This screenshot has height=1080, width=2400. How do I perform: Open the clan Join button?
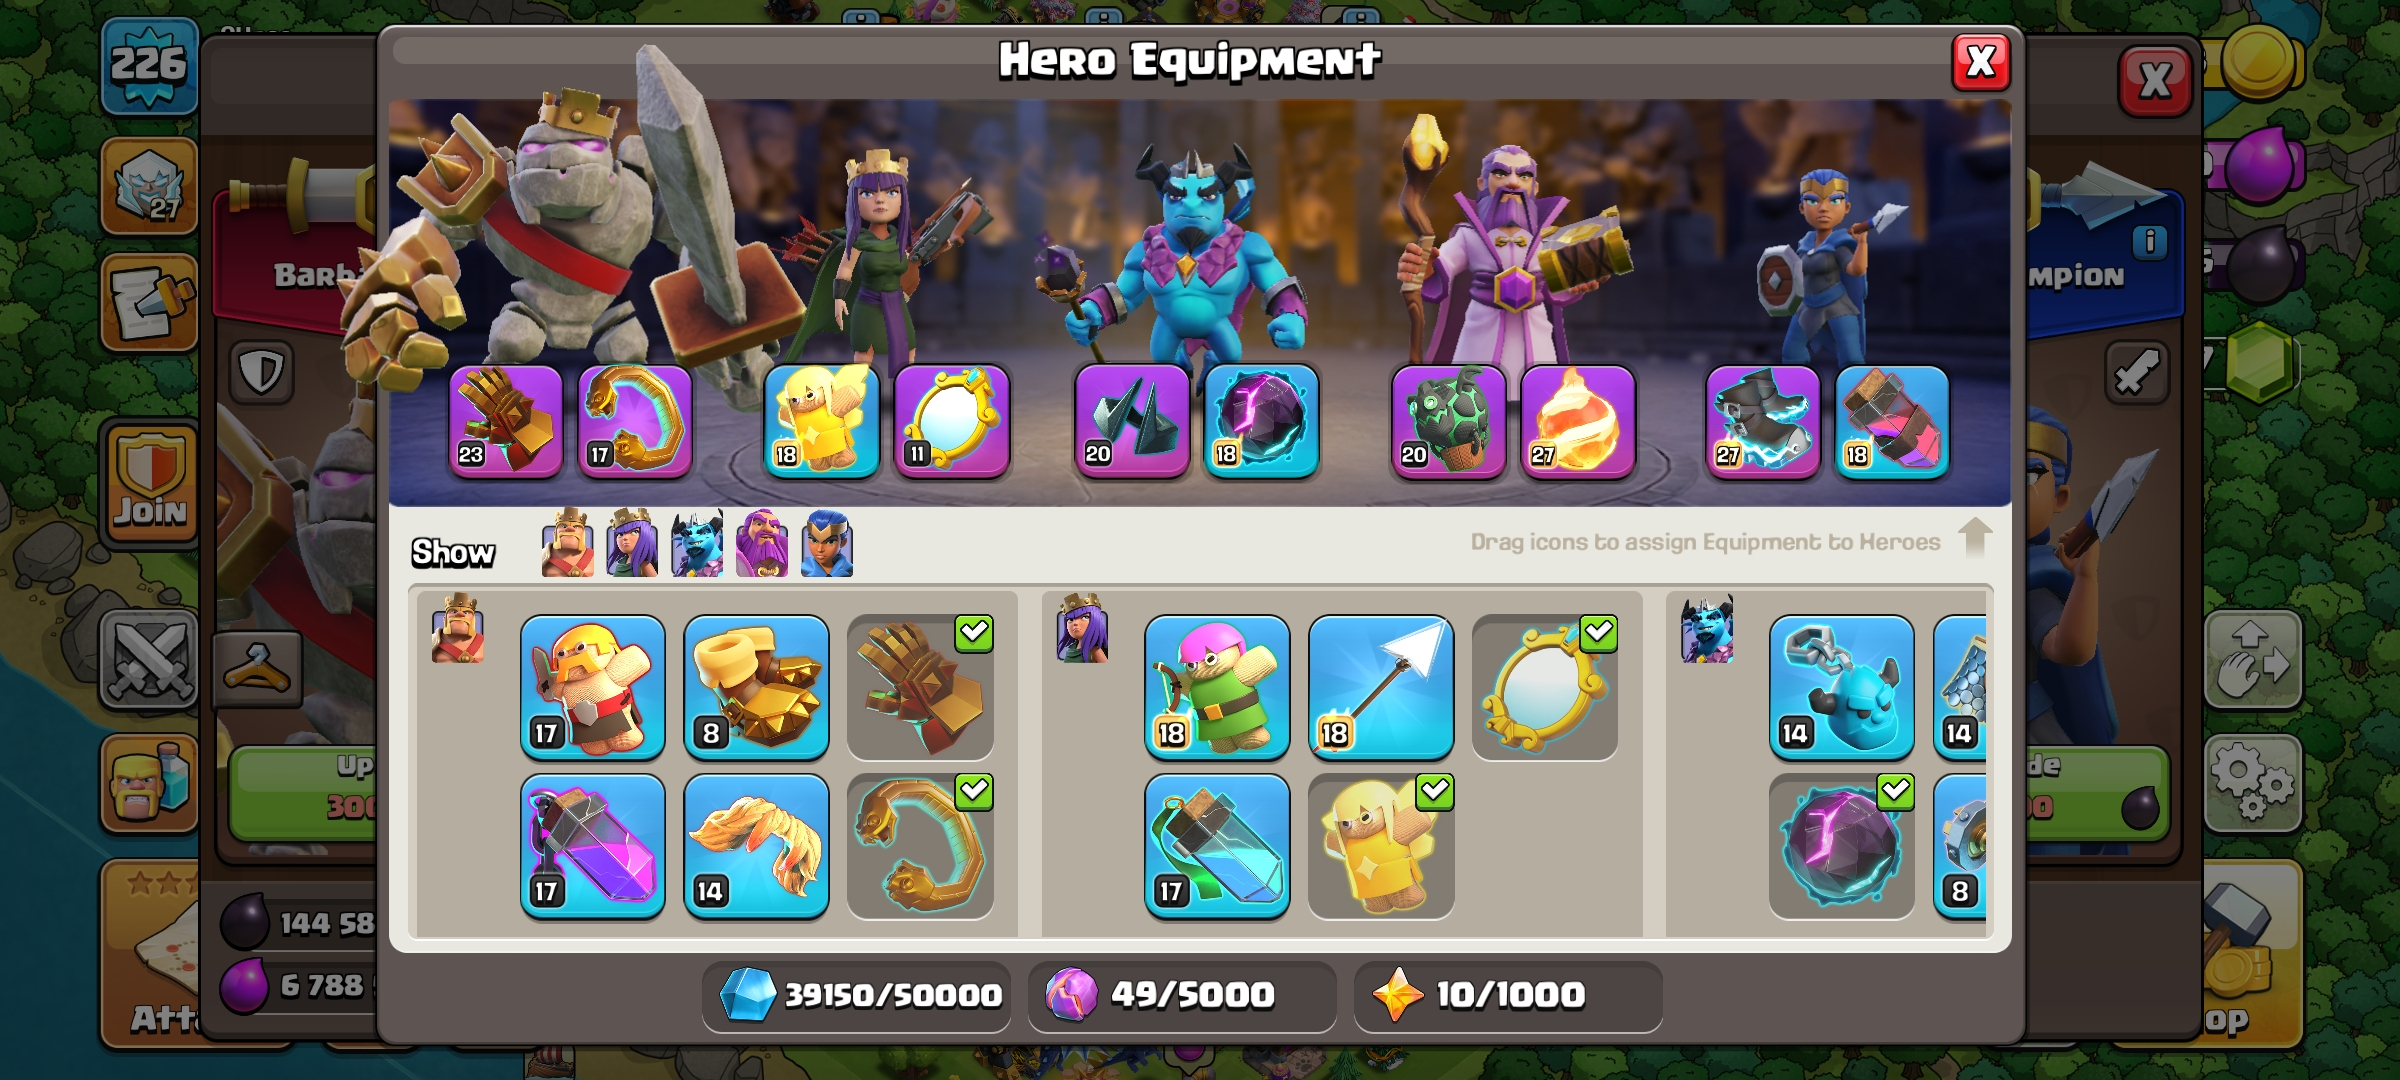(150, 483)
